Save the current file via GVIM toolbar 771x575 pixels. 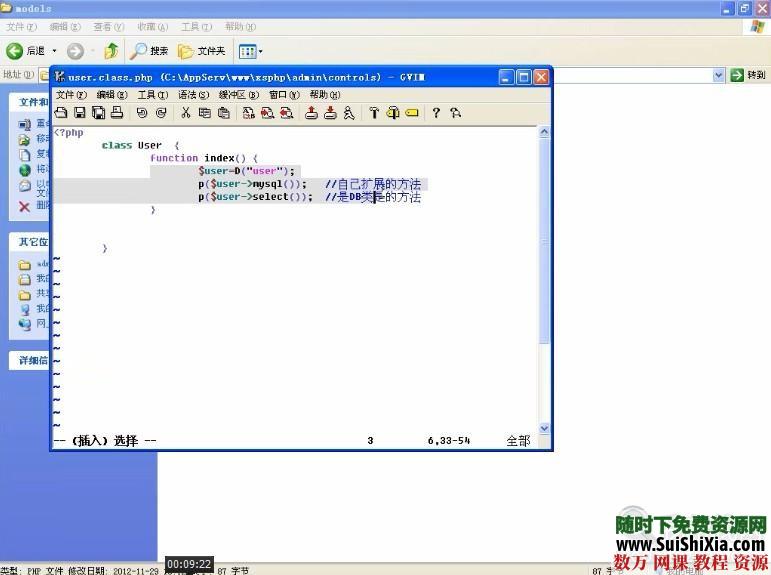click(x=80, y=113)
